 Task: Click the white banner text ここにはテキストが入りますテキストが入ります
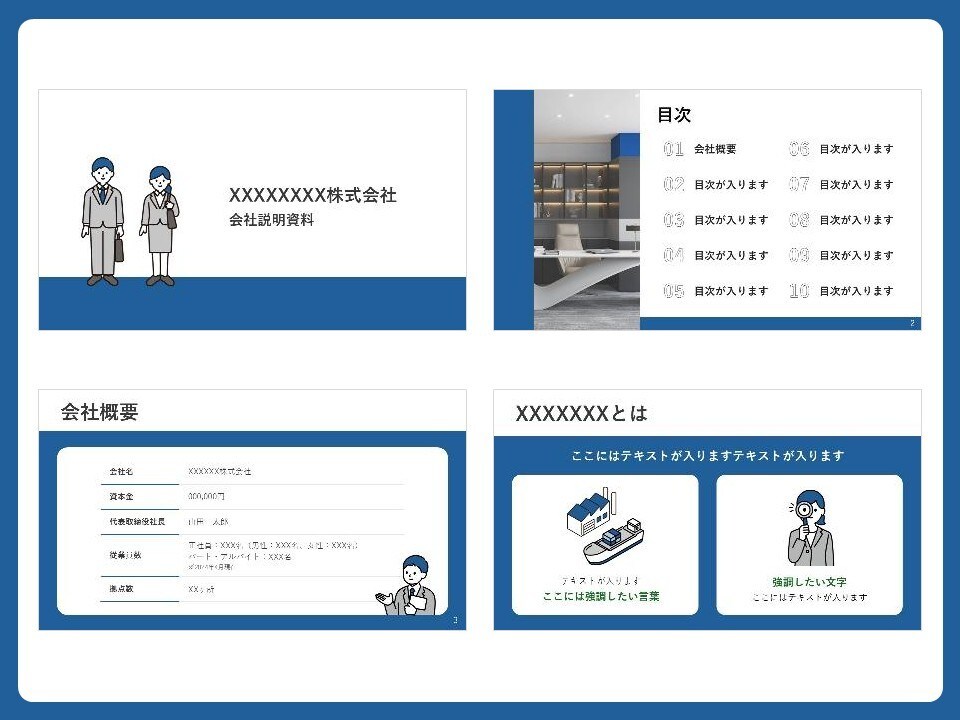708,456
